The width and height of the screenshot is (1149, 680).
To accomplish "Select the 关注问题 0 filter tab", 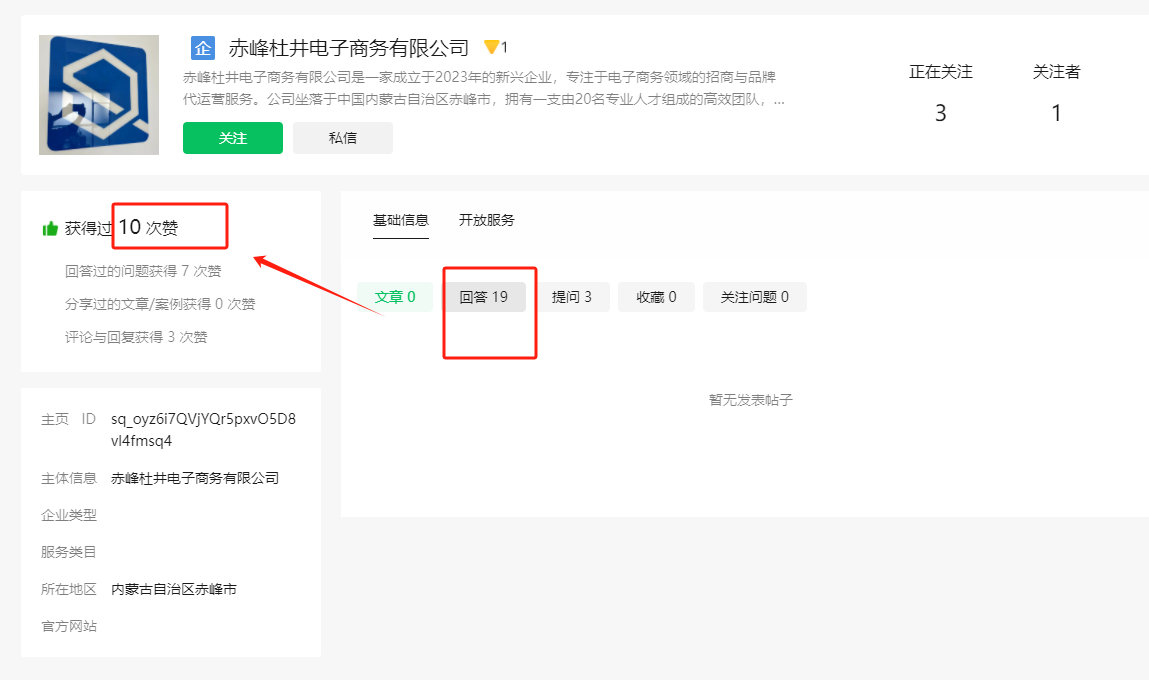I will (755, 297).
